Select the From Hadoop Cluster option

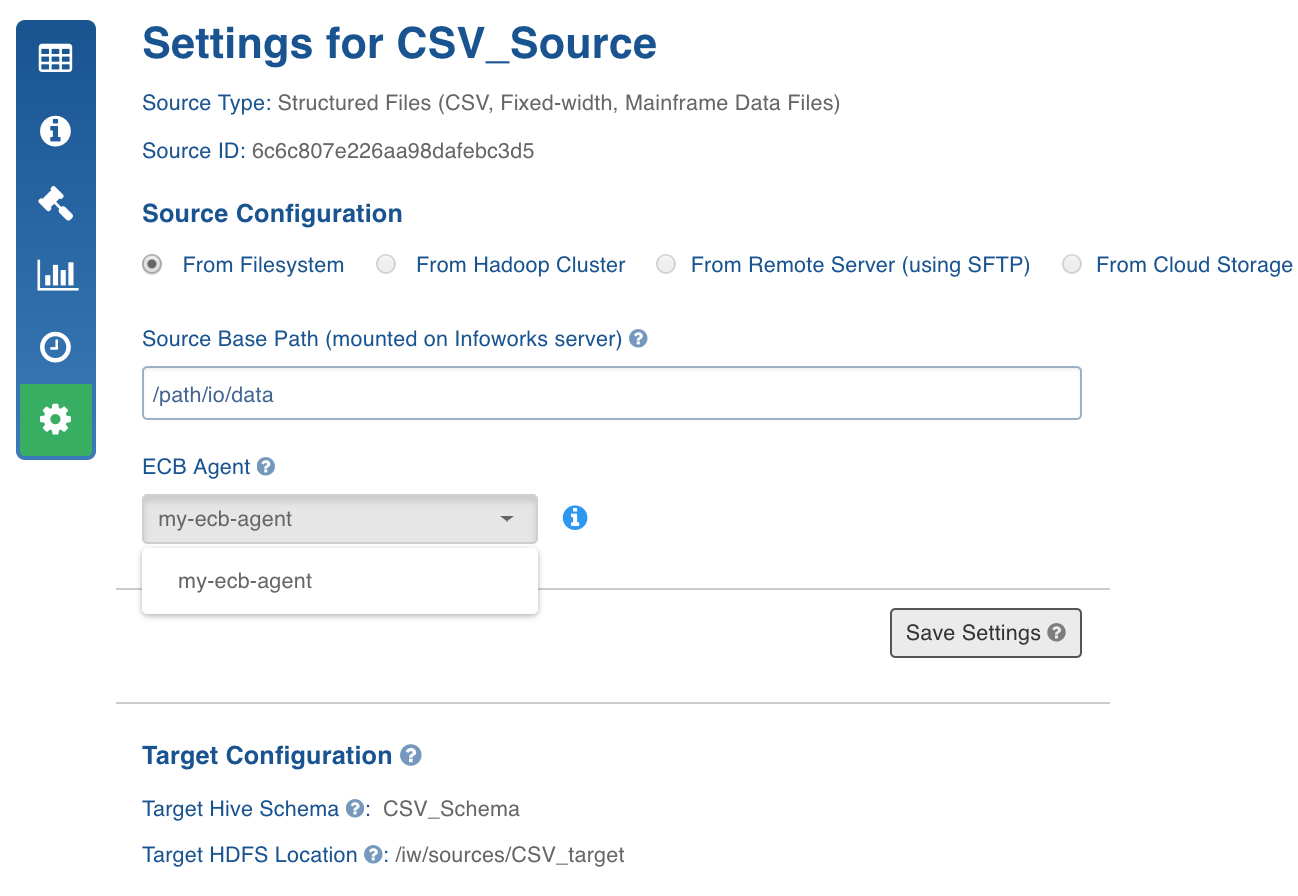[386, 265]
